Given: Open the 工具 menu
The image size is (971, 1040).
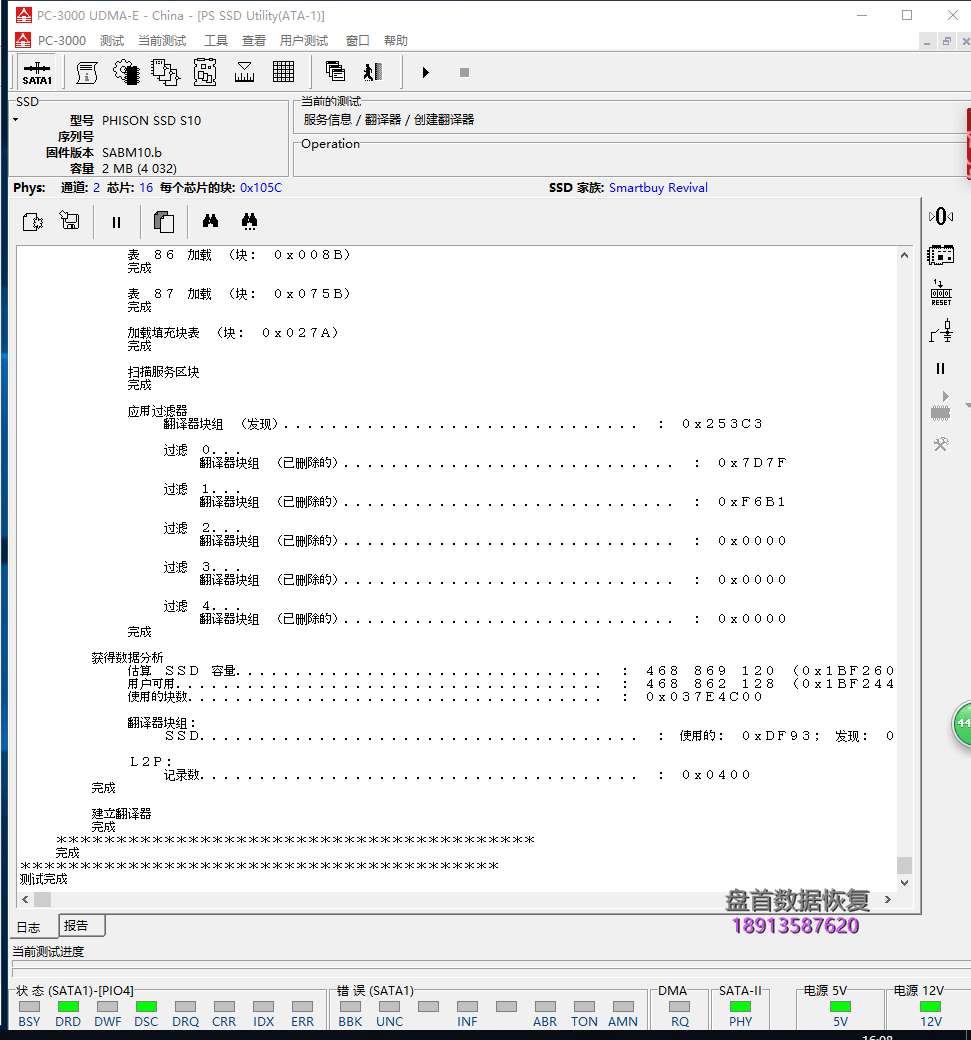Looking at the screenshot, I should coord(216,40).
